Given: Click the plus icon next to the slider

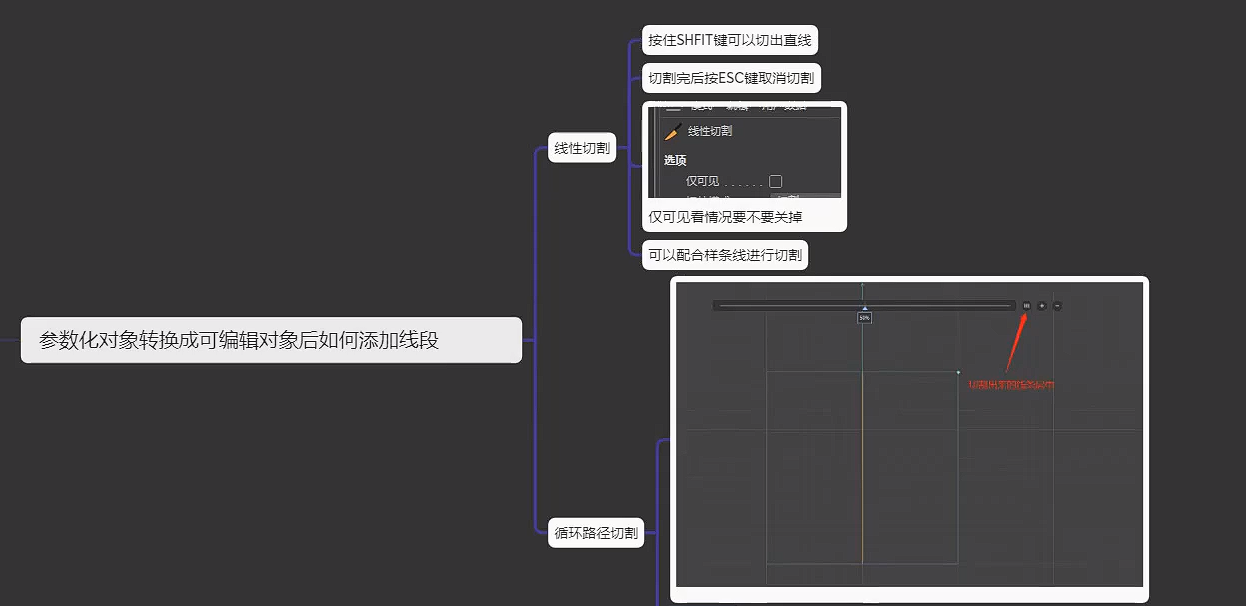Looking at the screenshot, I should [x=1042, y=305].
